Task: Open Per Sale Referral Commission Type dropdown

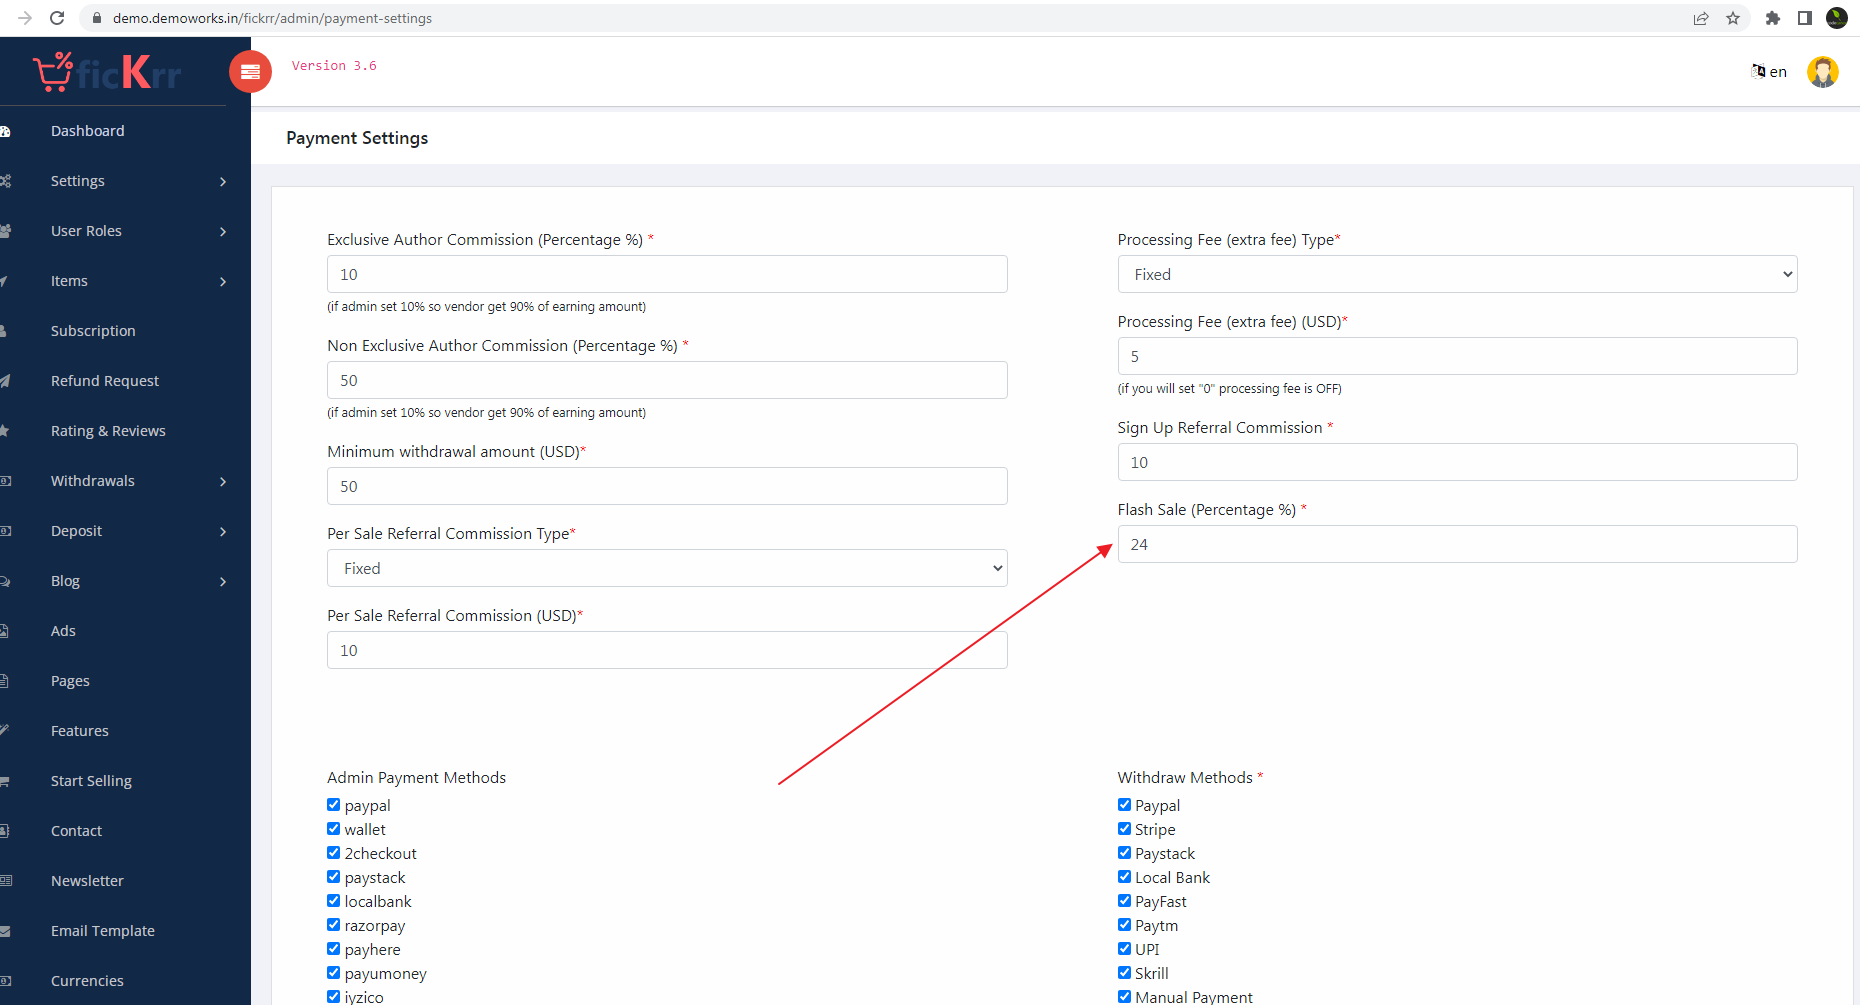Action: [667, 568]
